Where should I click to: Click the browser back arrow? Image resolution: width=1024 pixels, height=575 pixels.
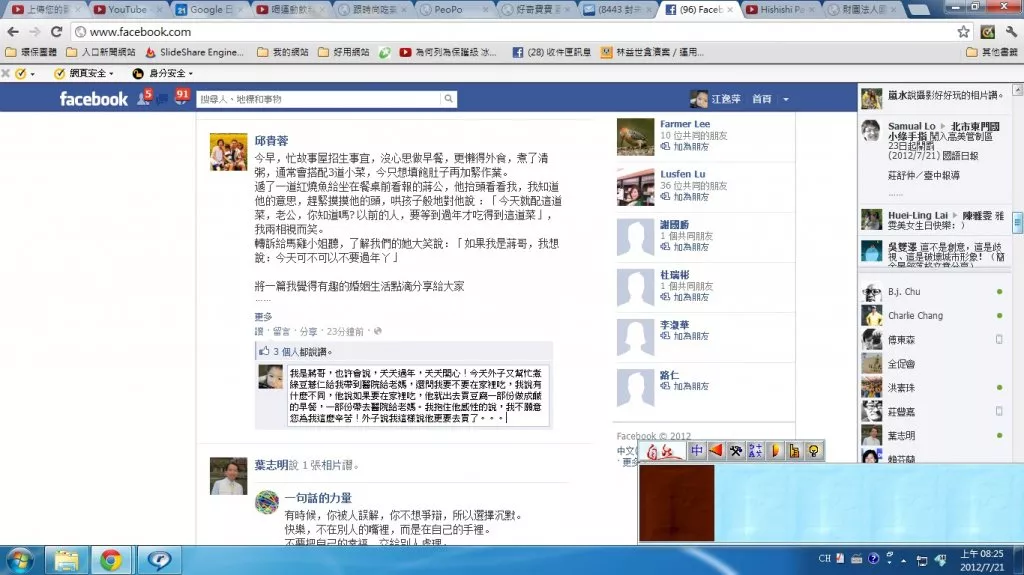pyautogui.click(x=13, y=31)
